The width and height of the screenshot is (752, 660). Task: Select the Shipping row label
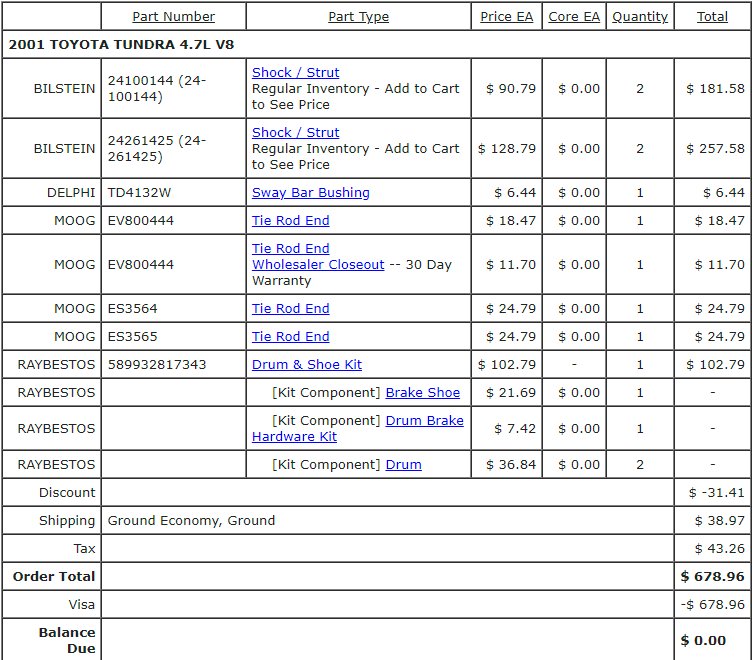(67, 520)
